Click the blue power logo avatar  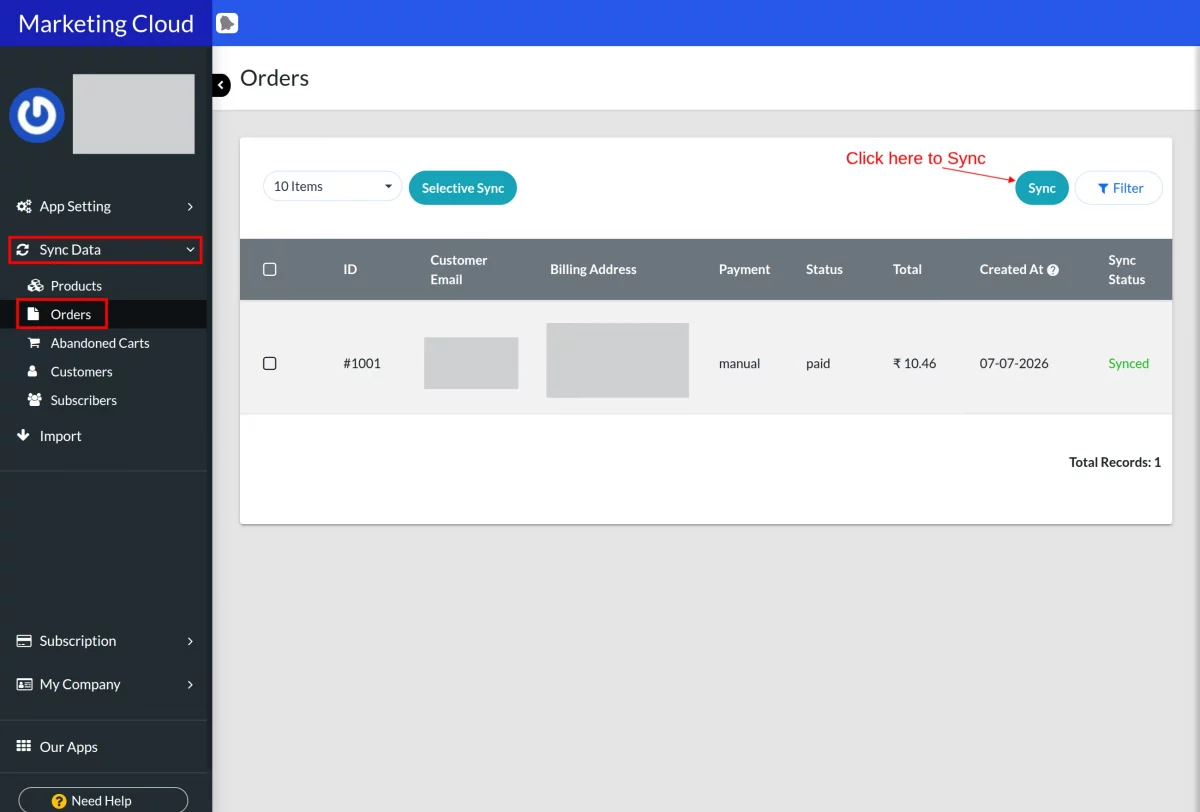point(37,115)
